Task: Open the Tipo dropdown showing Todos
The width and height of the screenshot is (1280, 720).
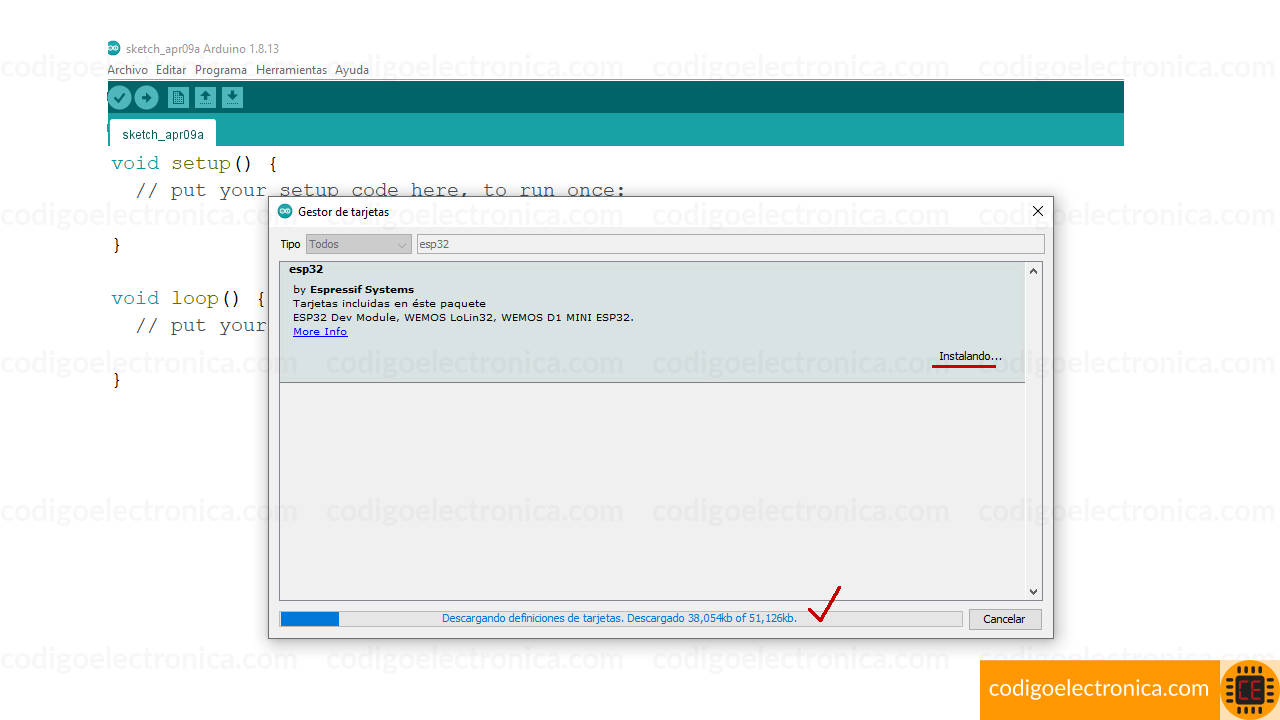Action: (359, 244)
